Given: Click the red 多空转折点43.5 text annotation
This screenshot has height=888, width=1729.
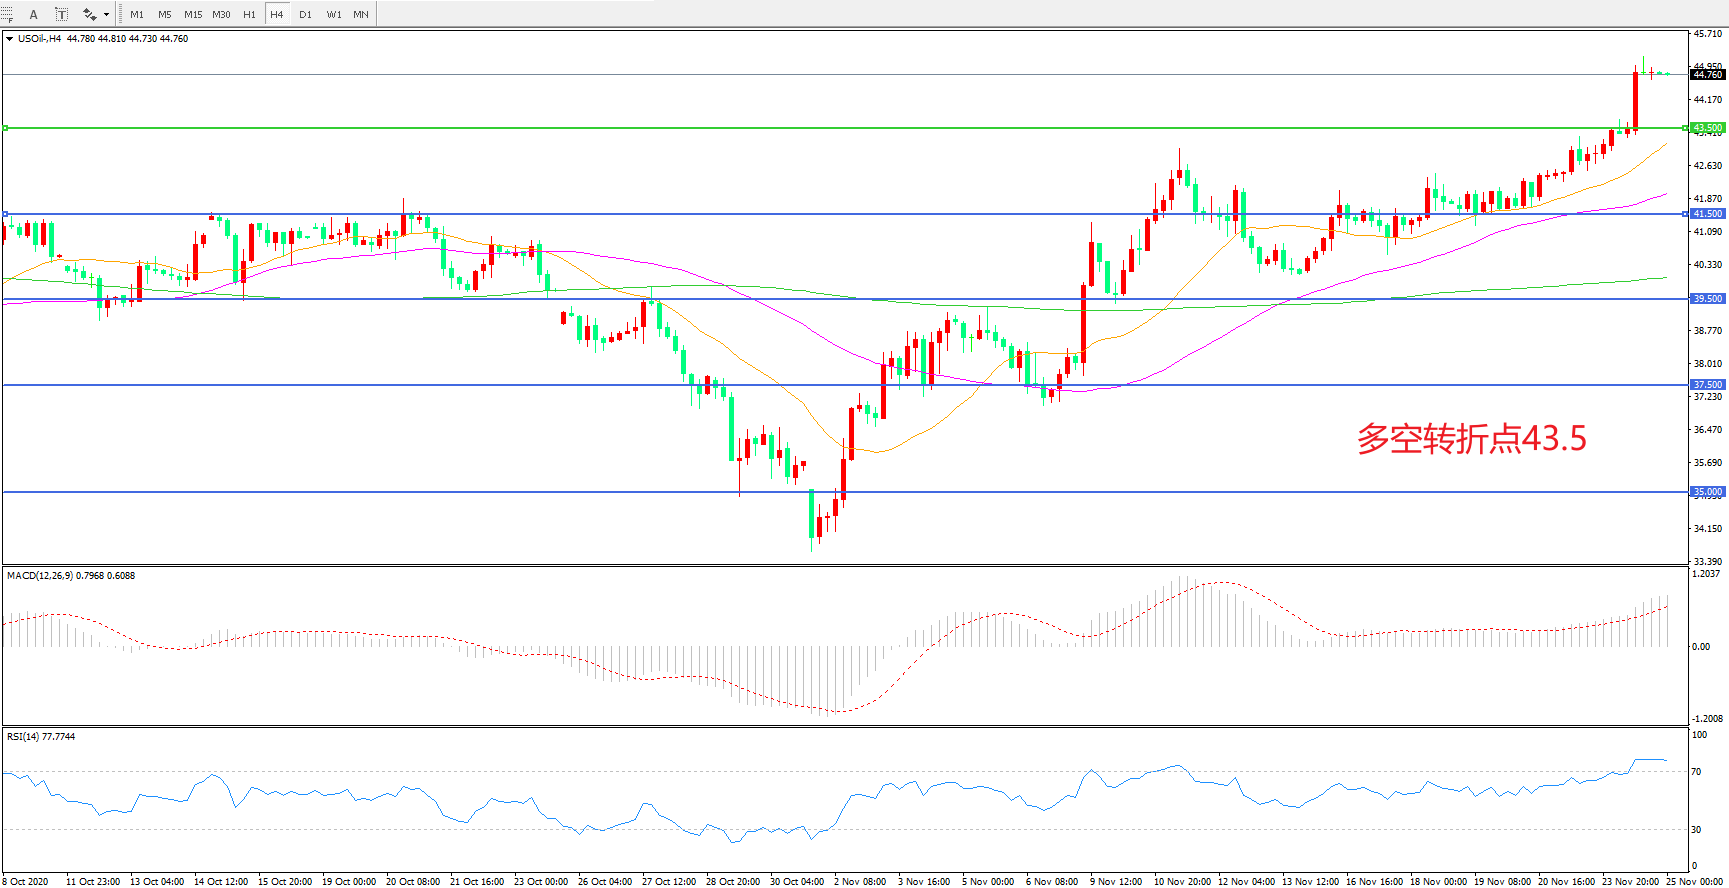Looking at the screenshot, I should click(1471, 439).
